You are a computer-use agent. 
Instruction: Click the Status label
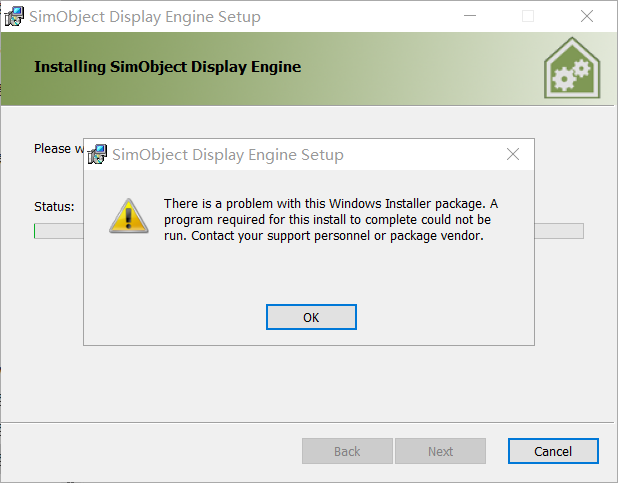(x=54, y=207)
